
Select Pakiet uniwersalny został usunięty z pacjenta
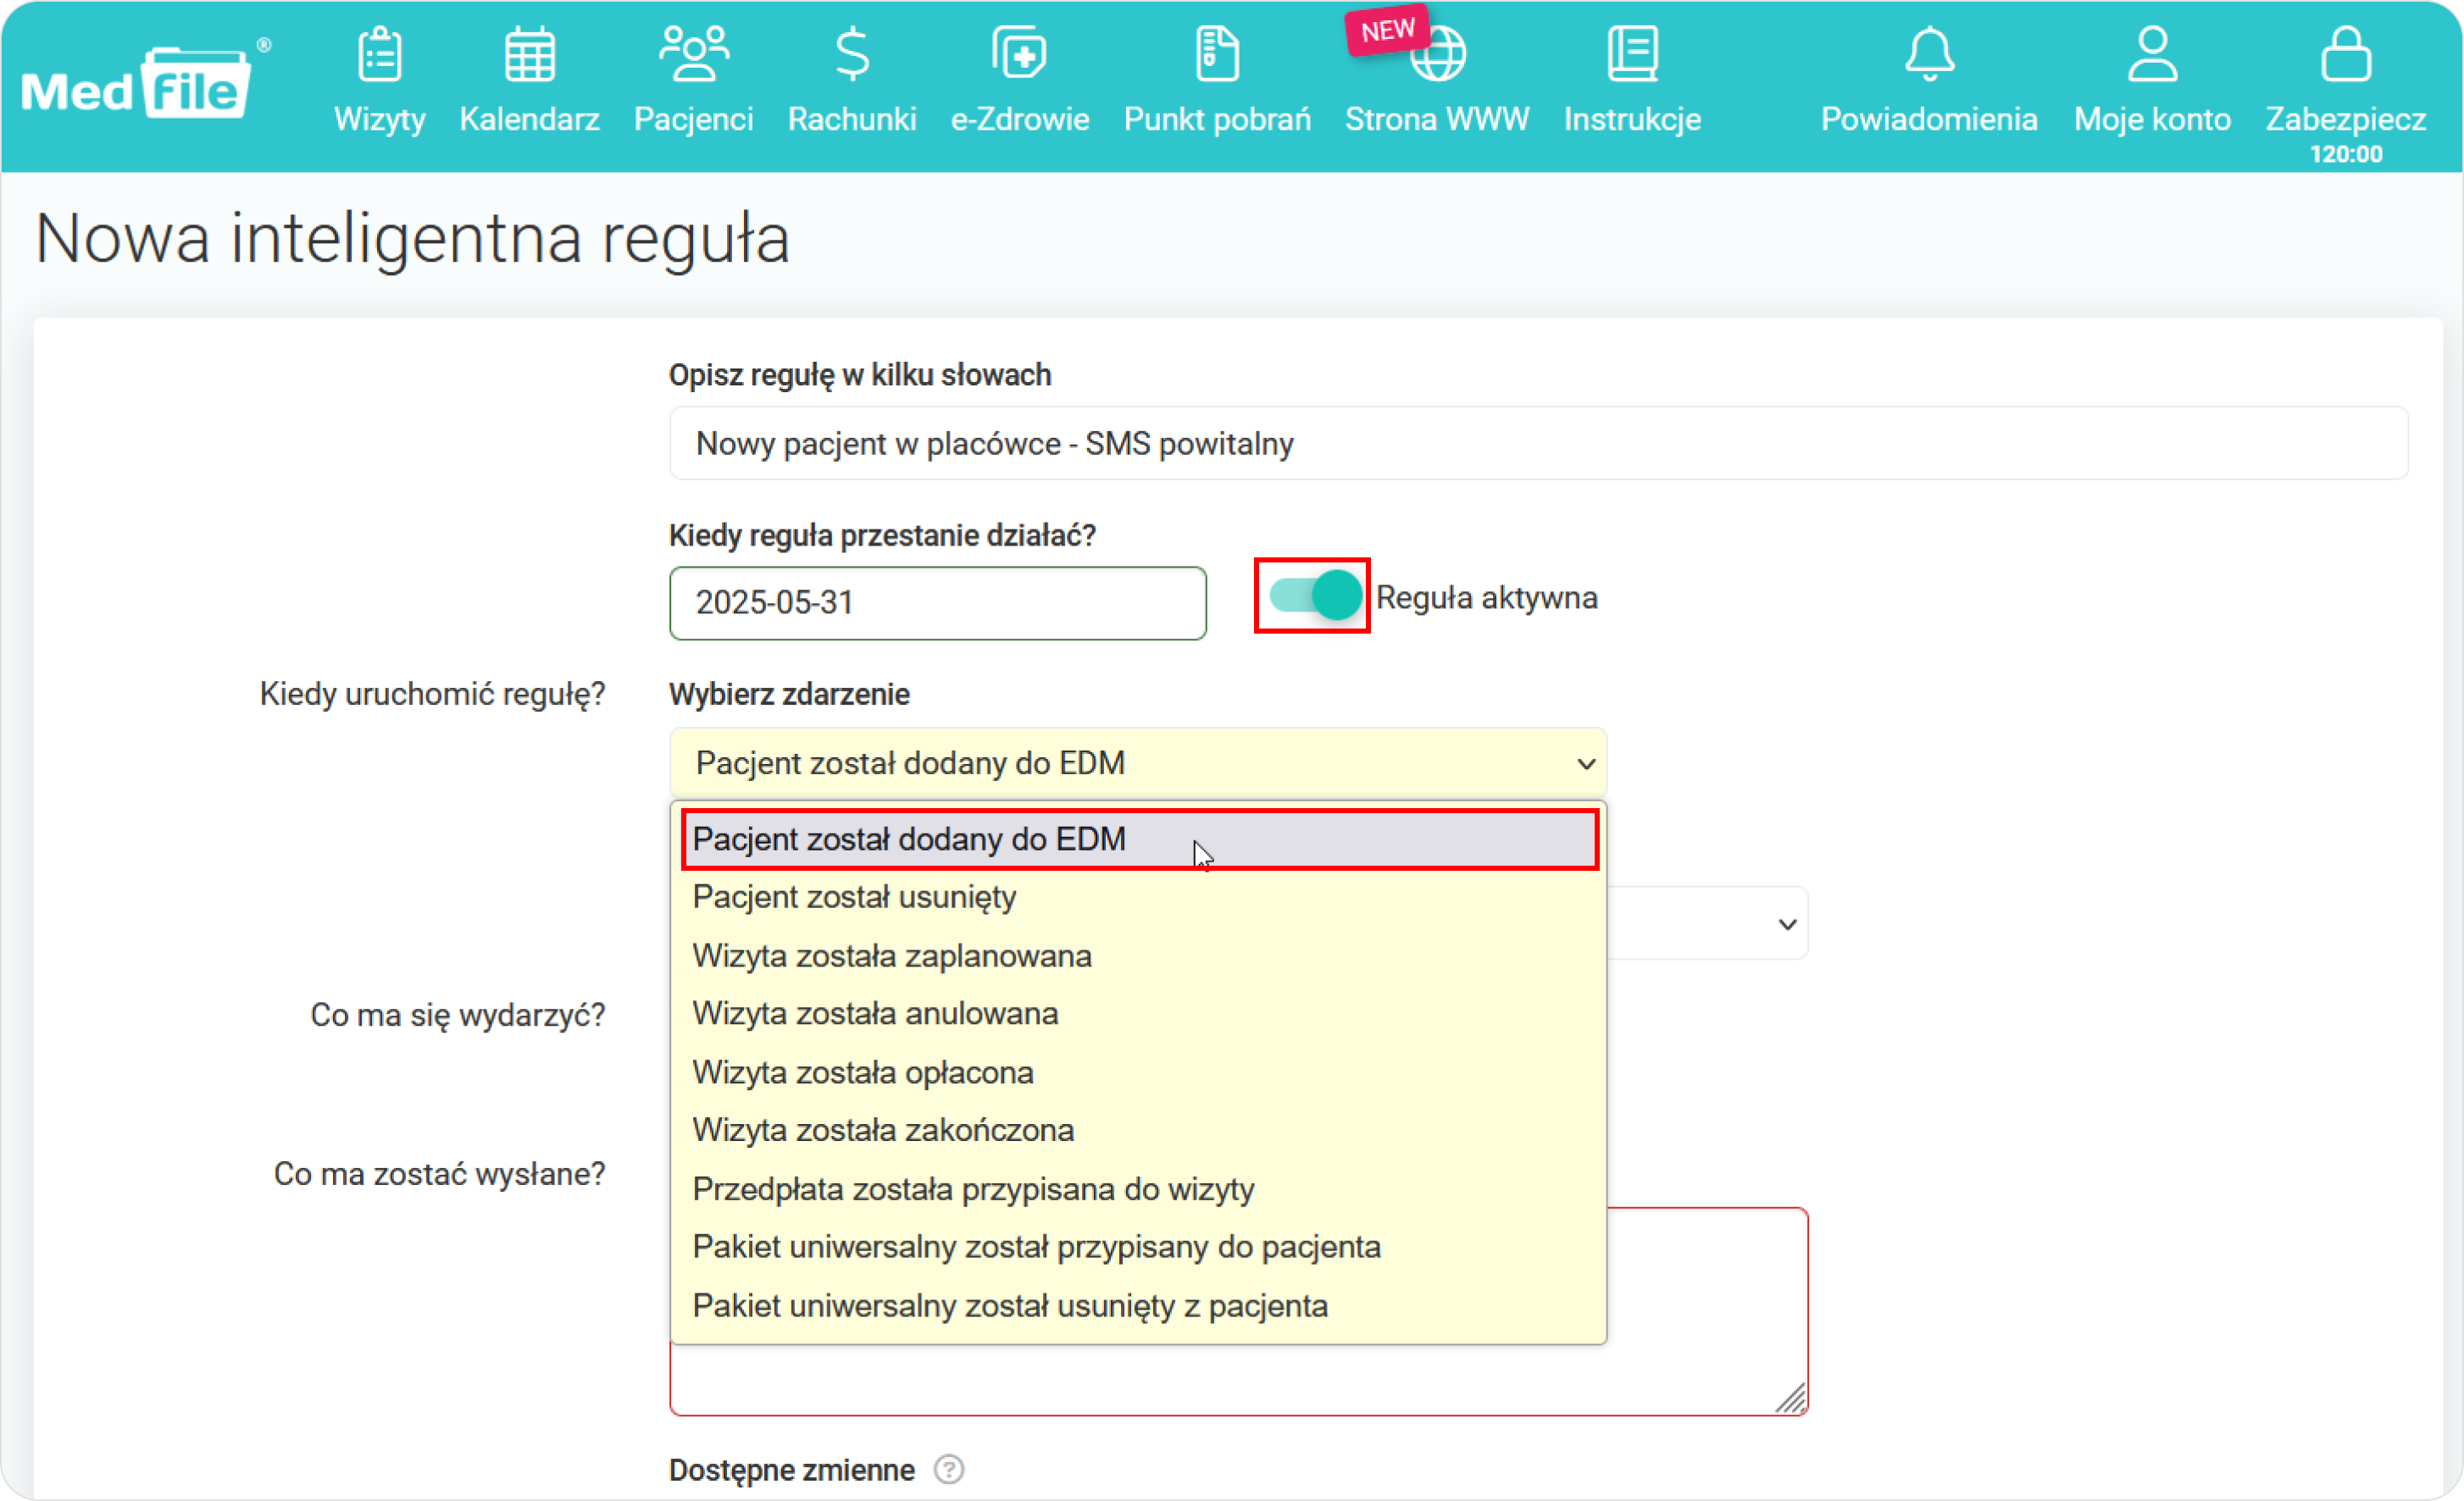coord(1139,1306)
